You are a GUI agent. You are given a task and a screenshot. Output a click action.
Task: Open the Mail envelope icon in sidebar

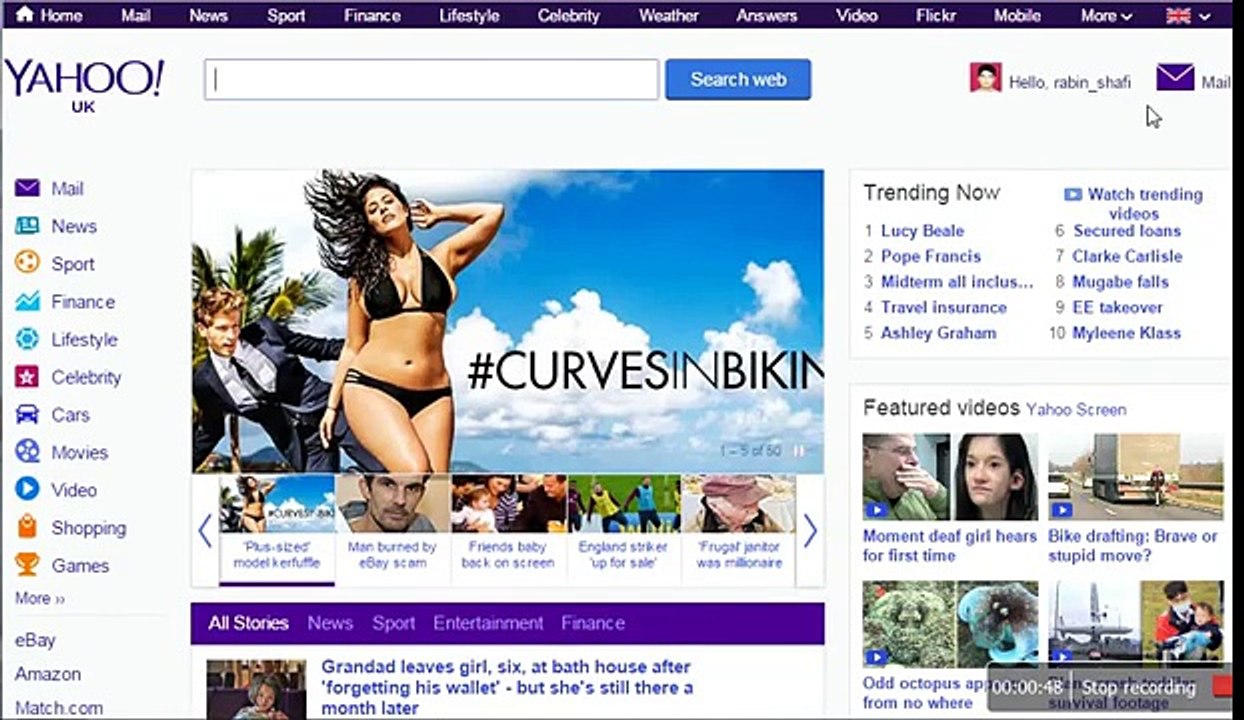pos(27,188)
